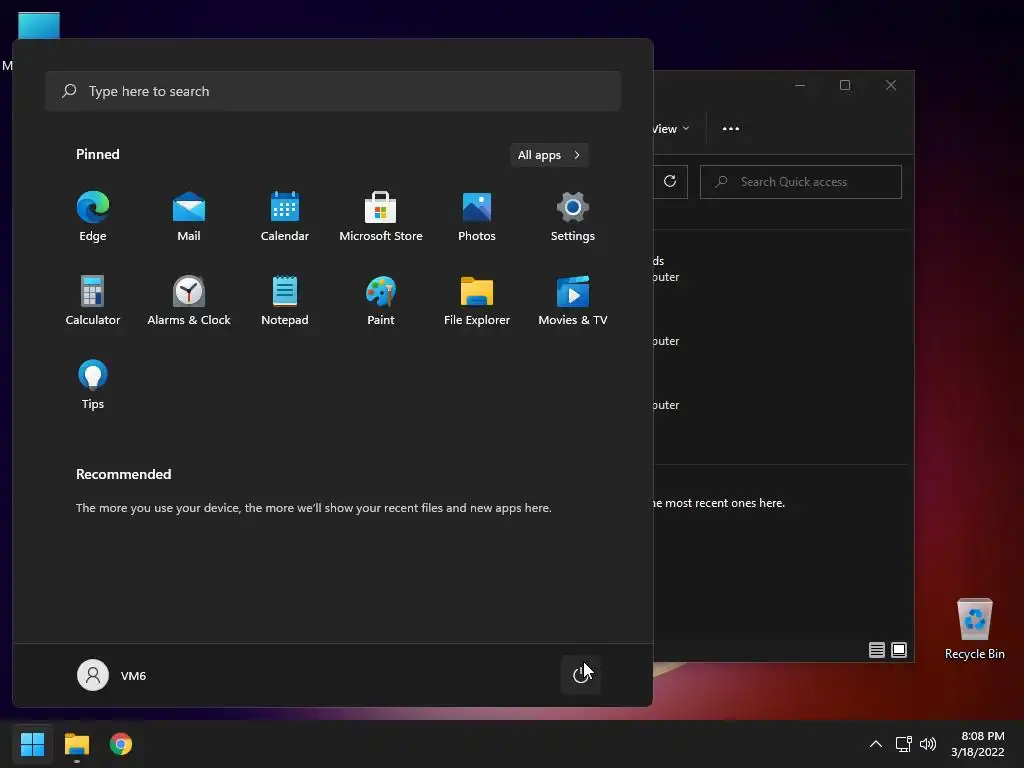
Task: Open the Calculator app
Action: (93, 300)
